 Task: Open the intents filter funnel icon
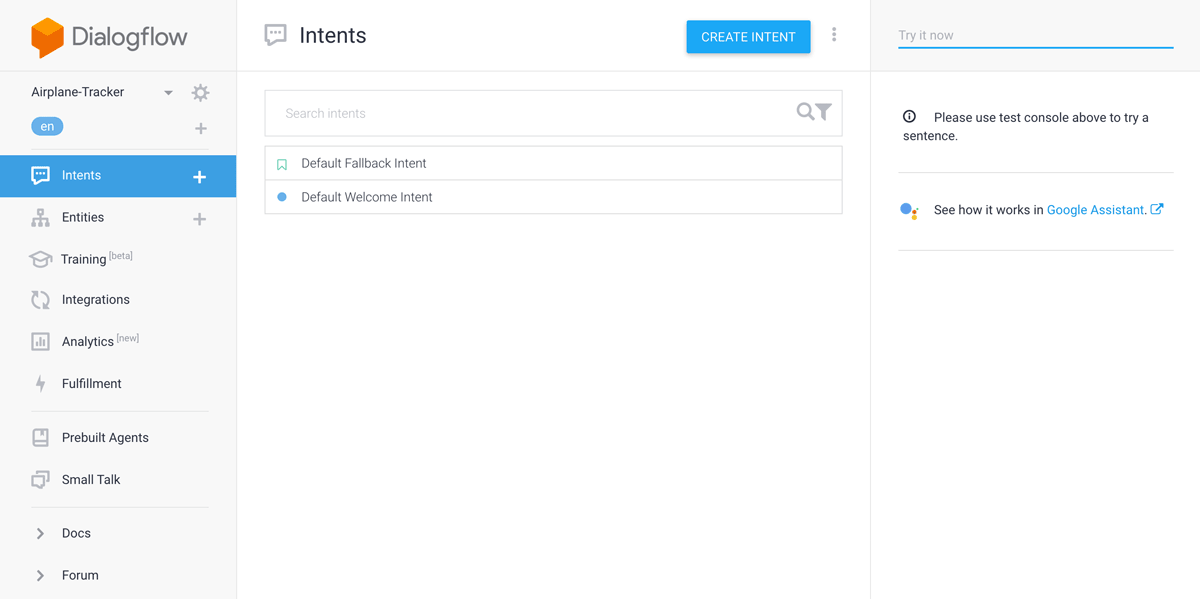point(823,112)
